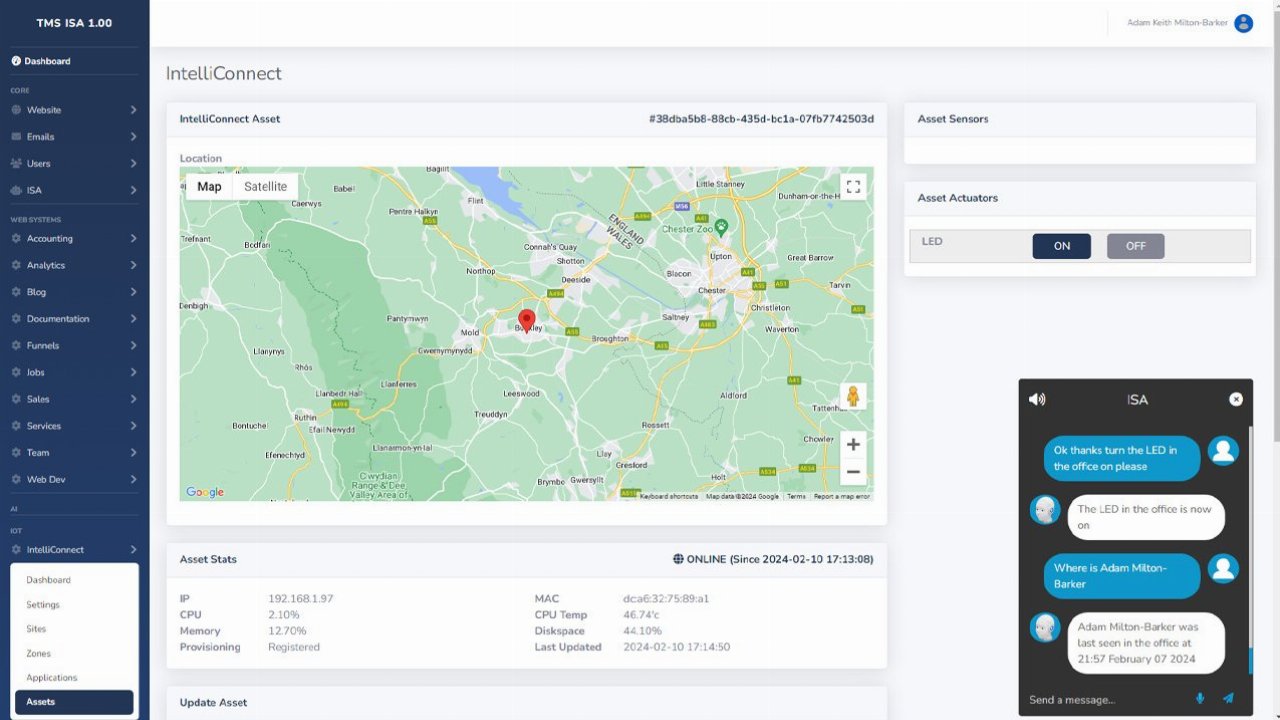Click the gear icon beside Website
The image size is (1280, 720).
[16, 110]
